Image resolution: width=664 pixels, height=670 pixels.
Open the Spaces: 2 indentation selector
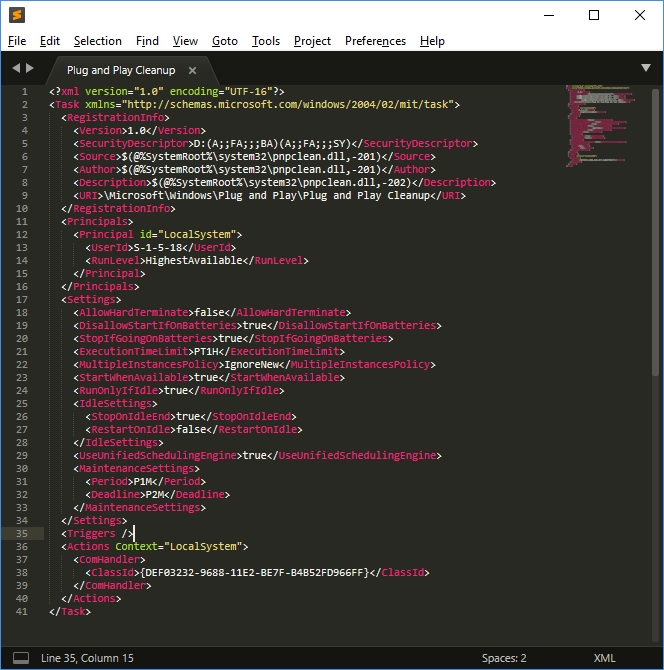[504, 658]
